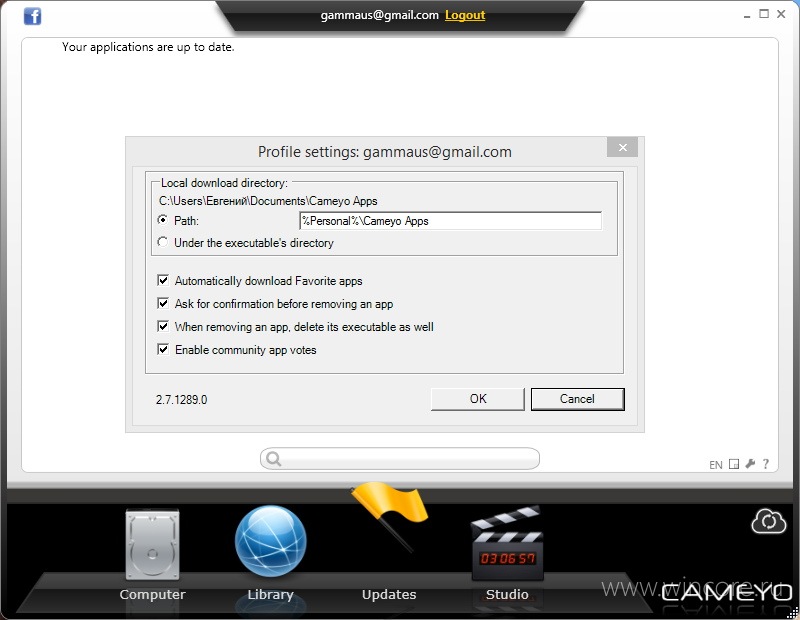
Task: Click the gammaus@gmail.com account text
Action: tap(380, 15)
